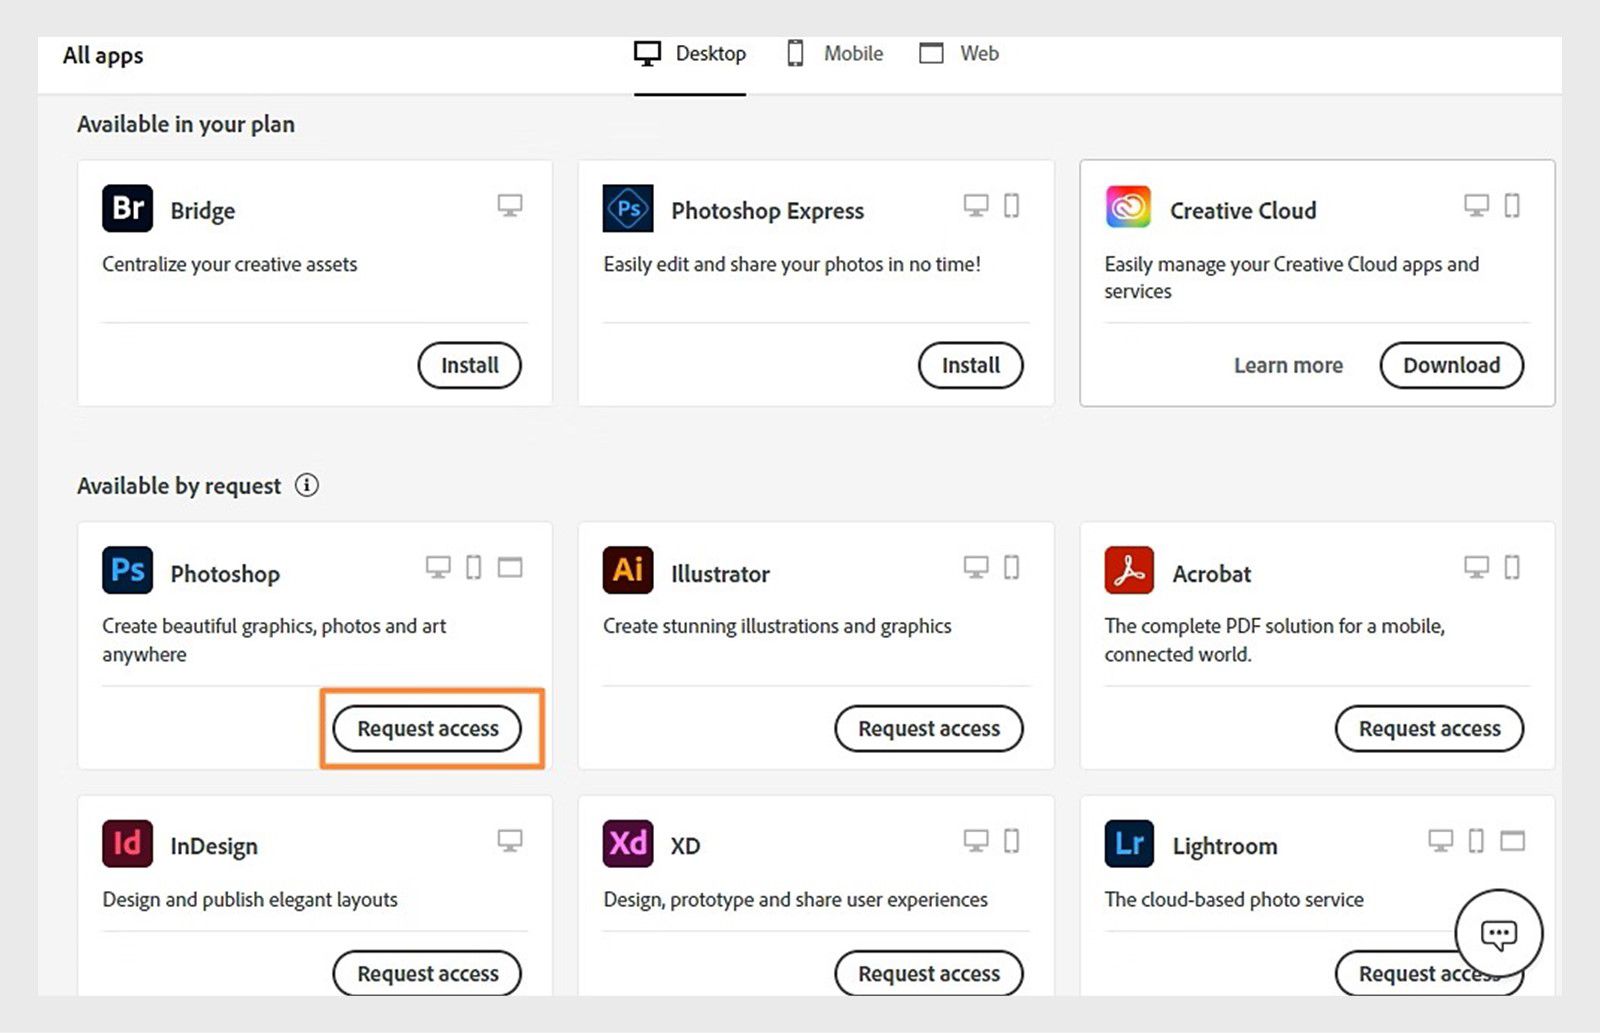
Task: Switch to the Mobile tab
Action: pyautogui.click(x=835, y=54)
